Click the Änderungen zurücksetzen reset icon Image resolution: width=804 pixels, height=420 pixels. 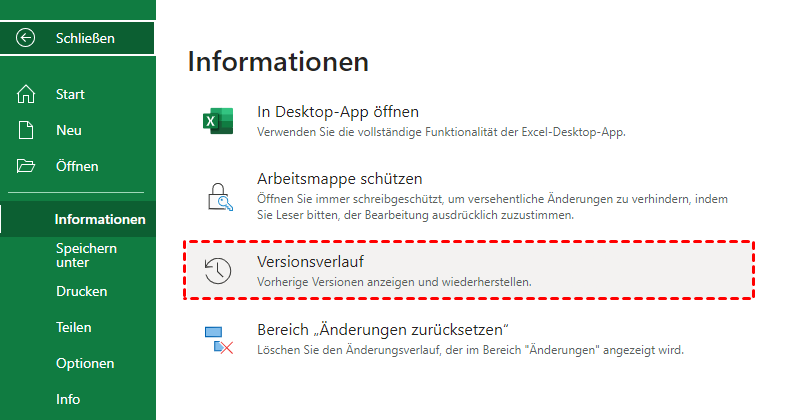(218, 339)
